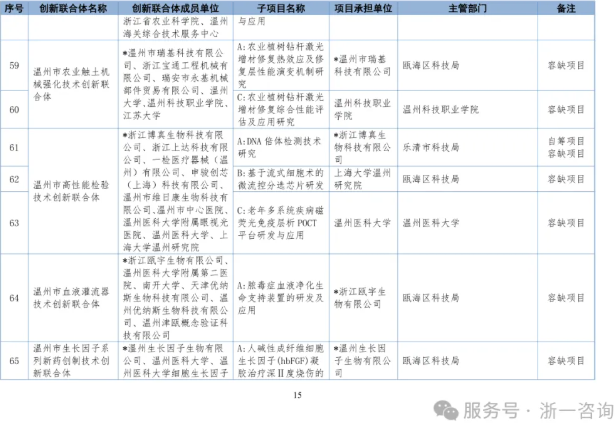Select row number 59
Viewport: 615px width, 424px height.
click(x=14, y=66)
